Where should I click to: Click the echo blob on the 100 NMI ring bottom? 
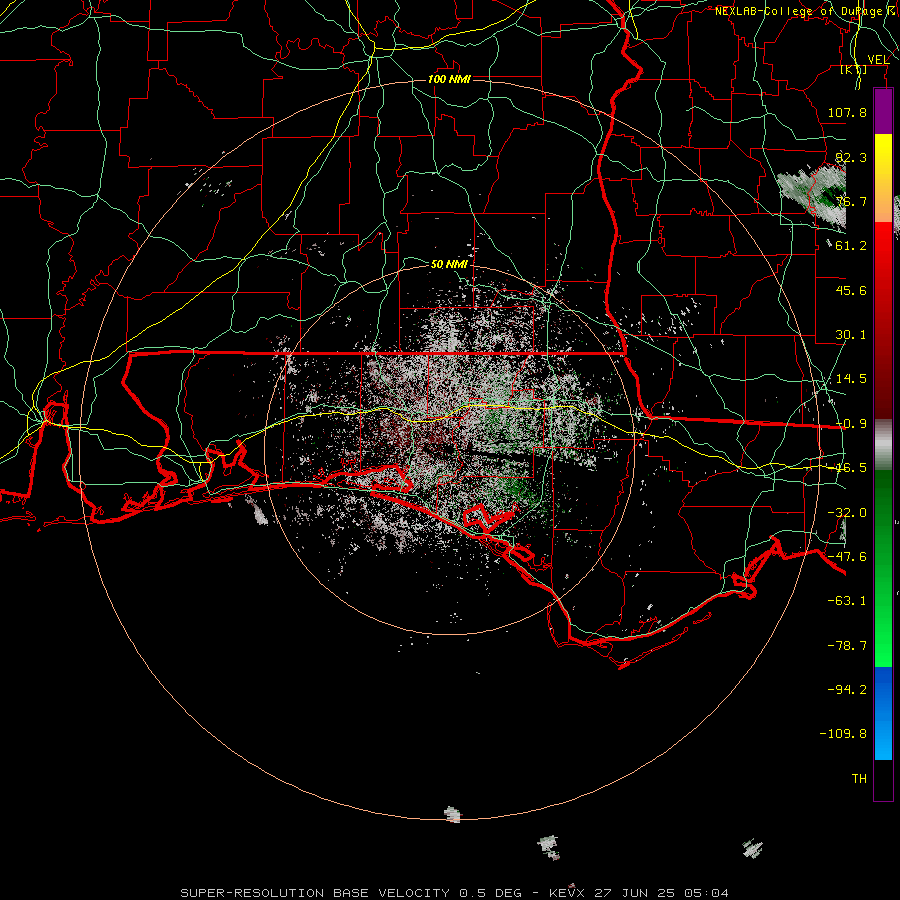452,814
